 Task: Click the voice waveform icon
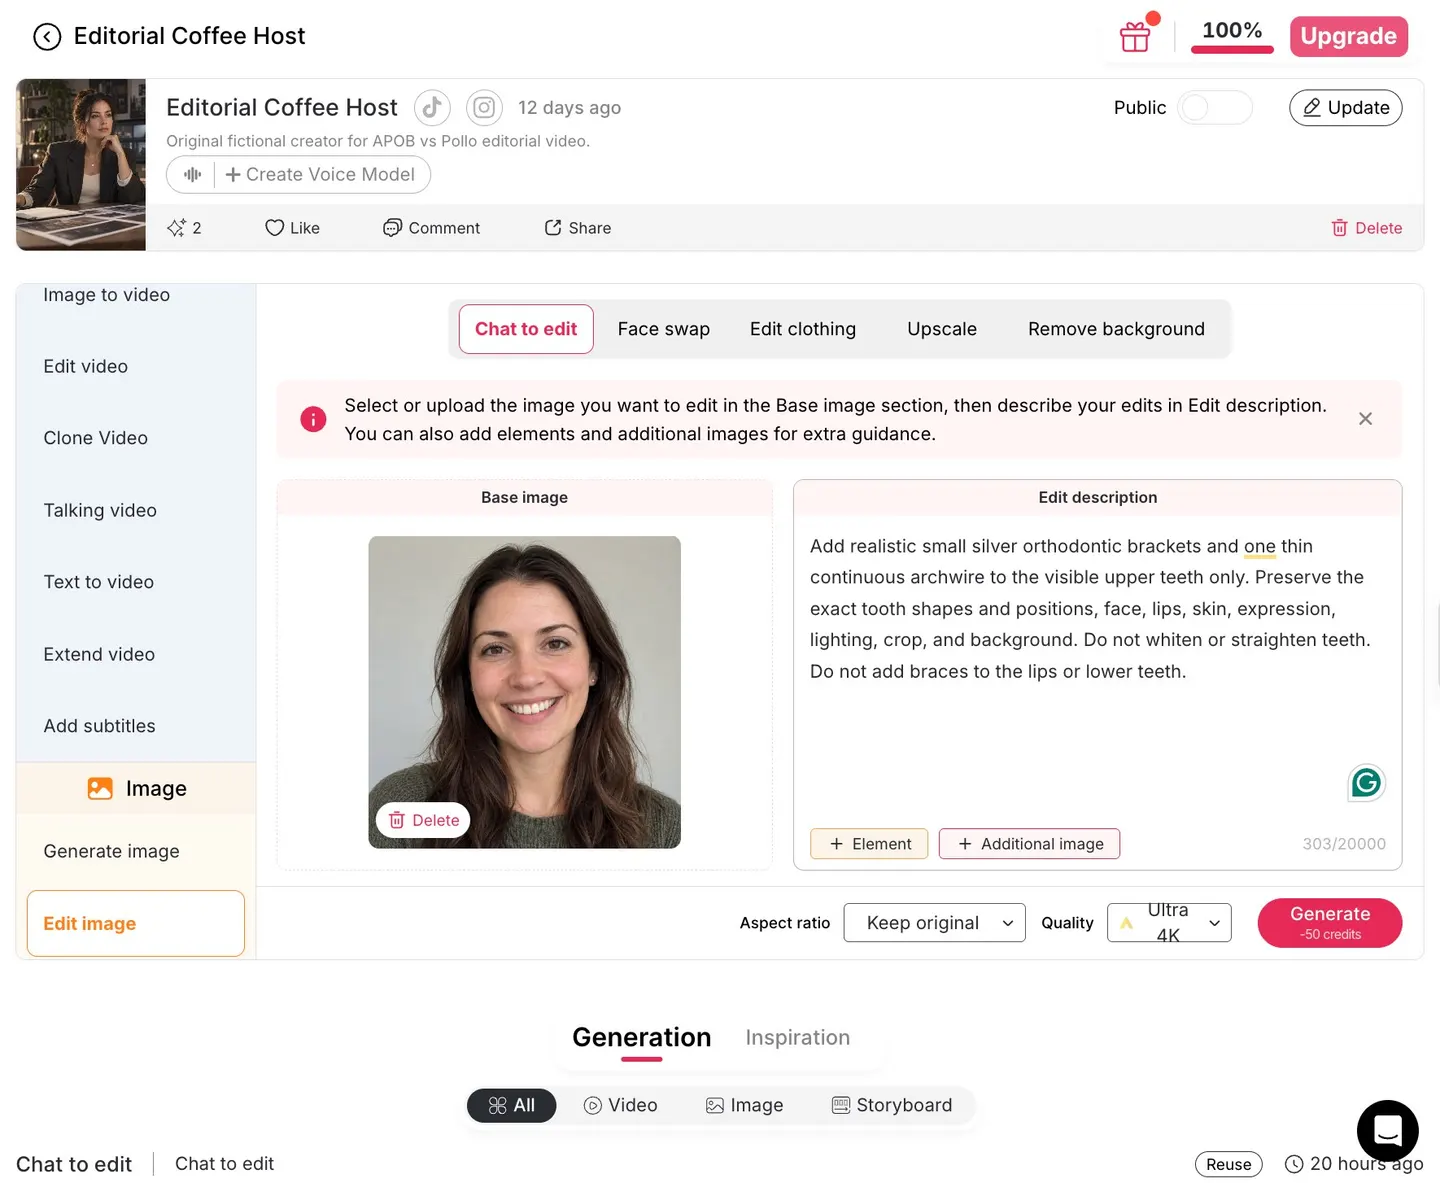[192, 174]
